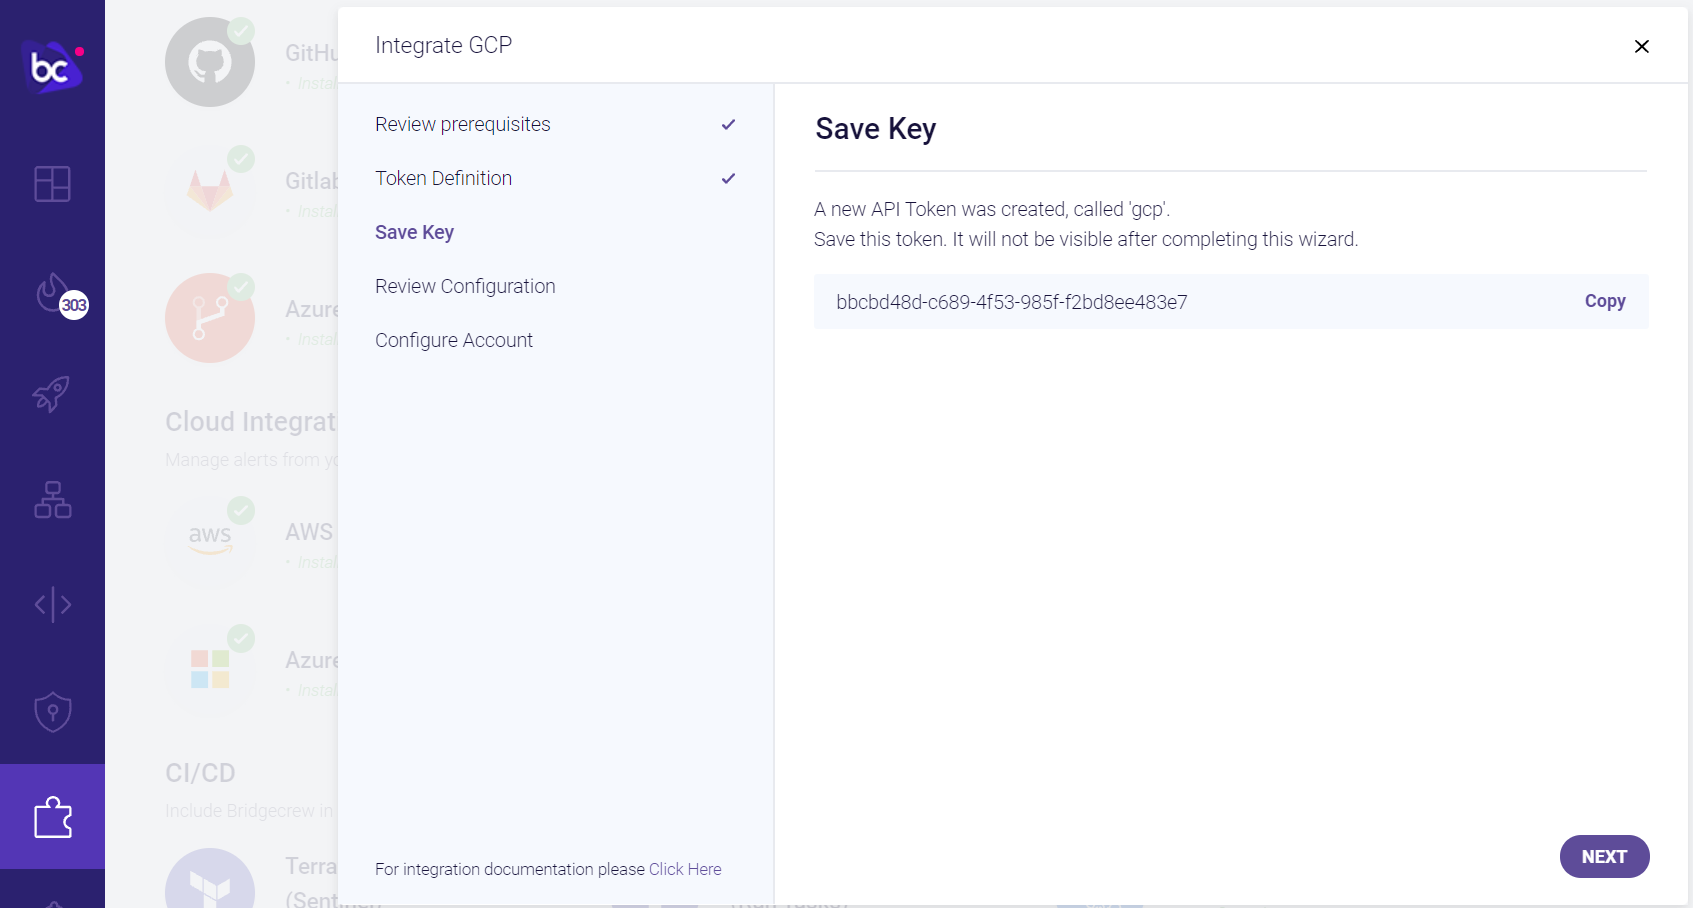The height and width of the screenshot is (908, 1693).
Task: Close the Integrate GCP dialog
Action: click(x=1641, y=46)
